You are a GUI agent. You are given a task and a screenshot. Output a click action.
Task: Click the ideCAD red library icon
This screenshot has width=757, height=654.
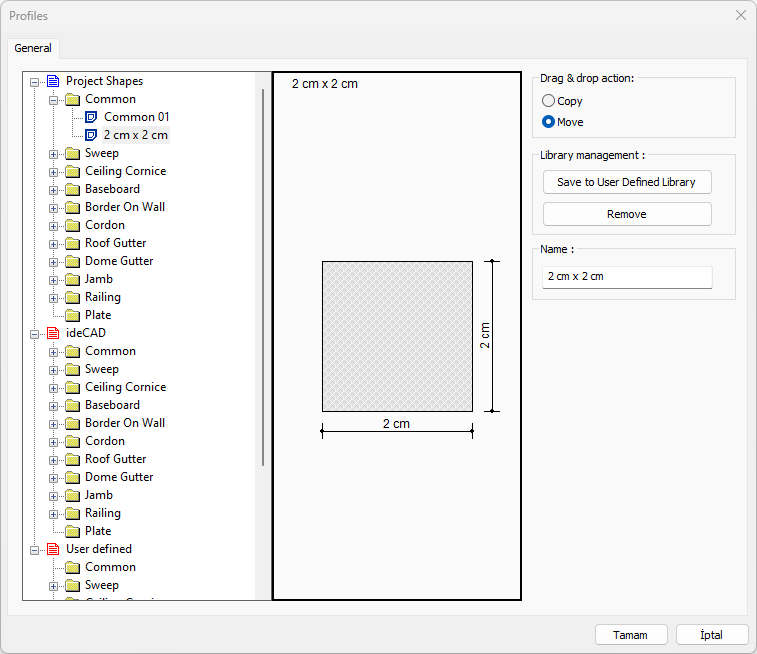tap(53, 333)
